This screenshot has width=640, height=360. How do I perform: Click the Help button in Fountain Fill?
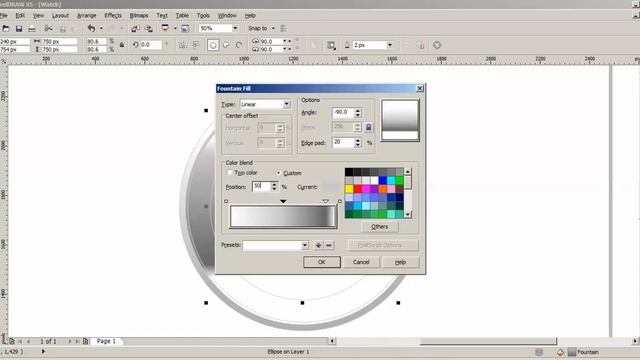[x=400, y=262]
